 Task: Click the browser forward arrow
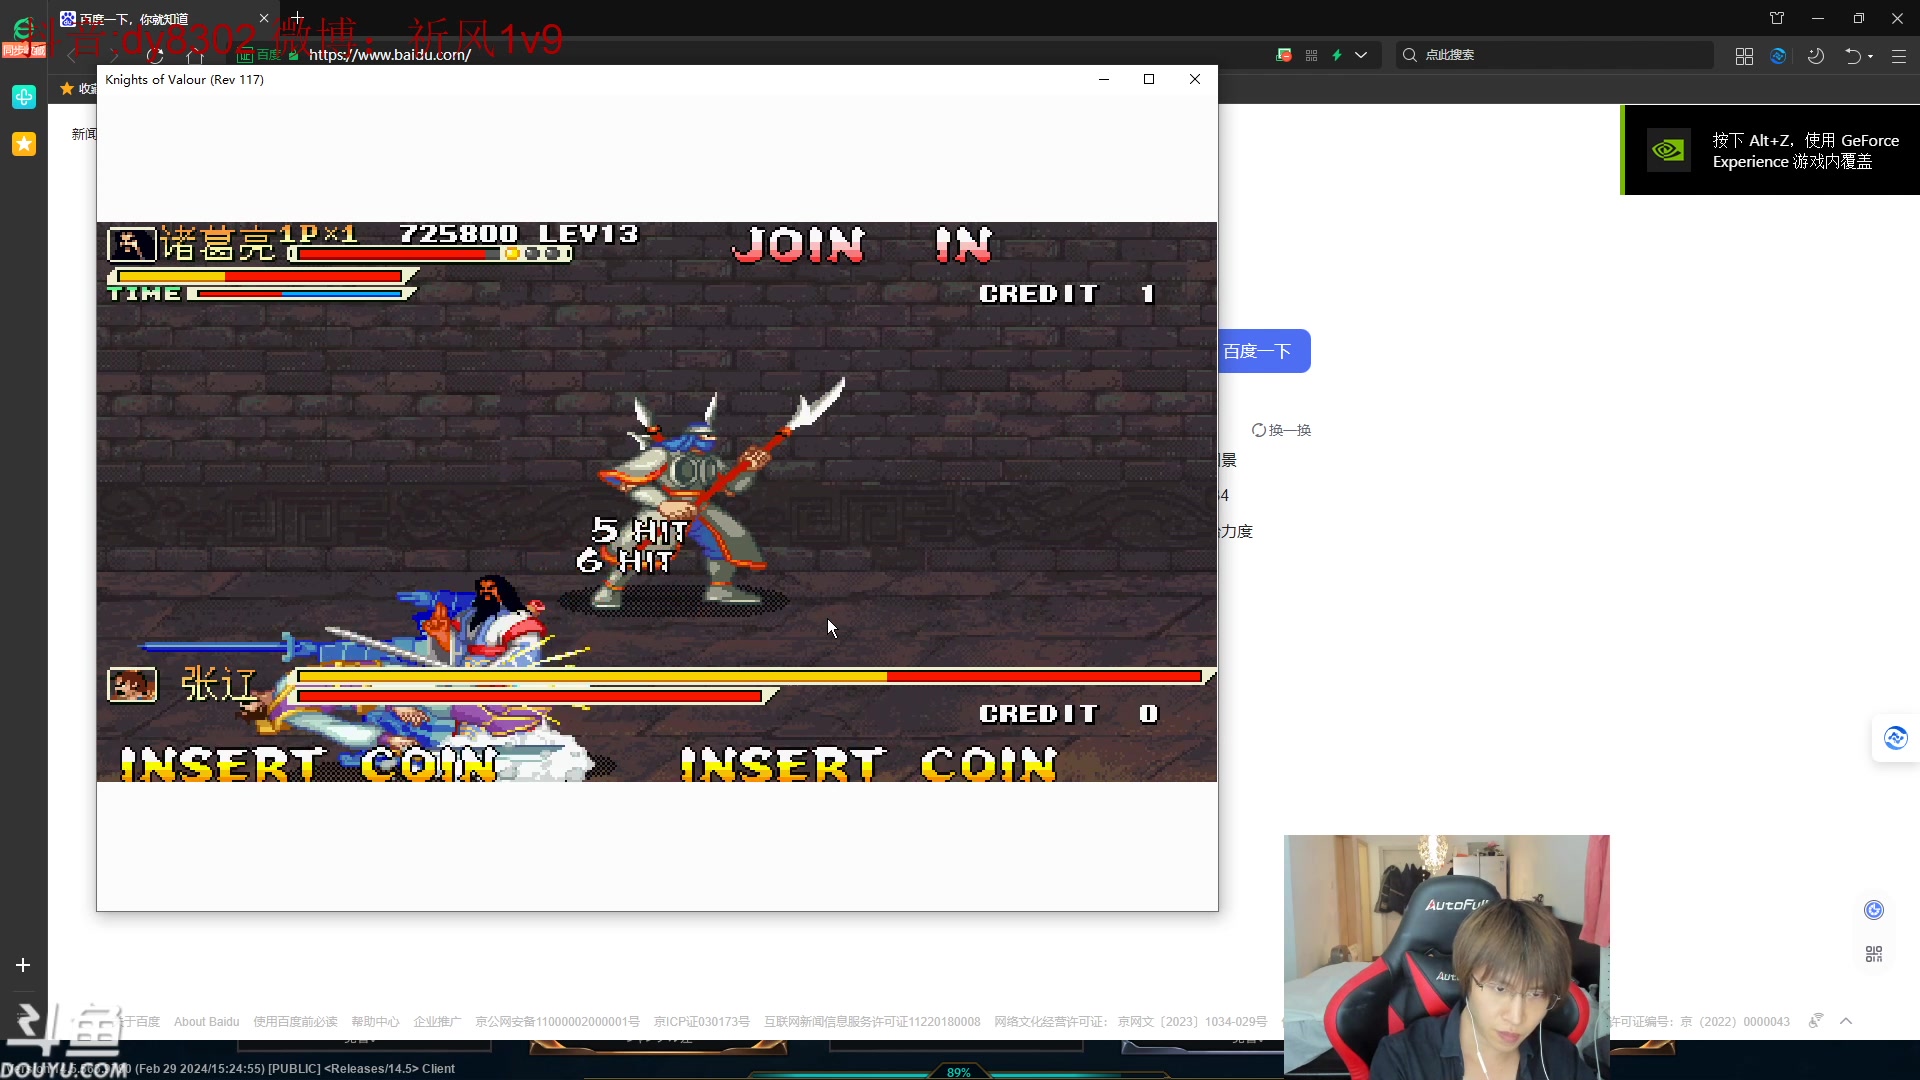tap(114, 56)
